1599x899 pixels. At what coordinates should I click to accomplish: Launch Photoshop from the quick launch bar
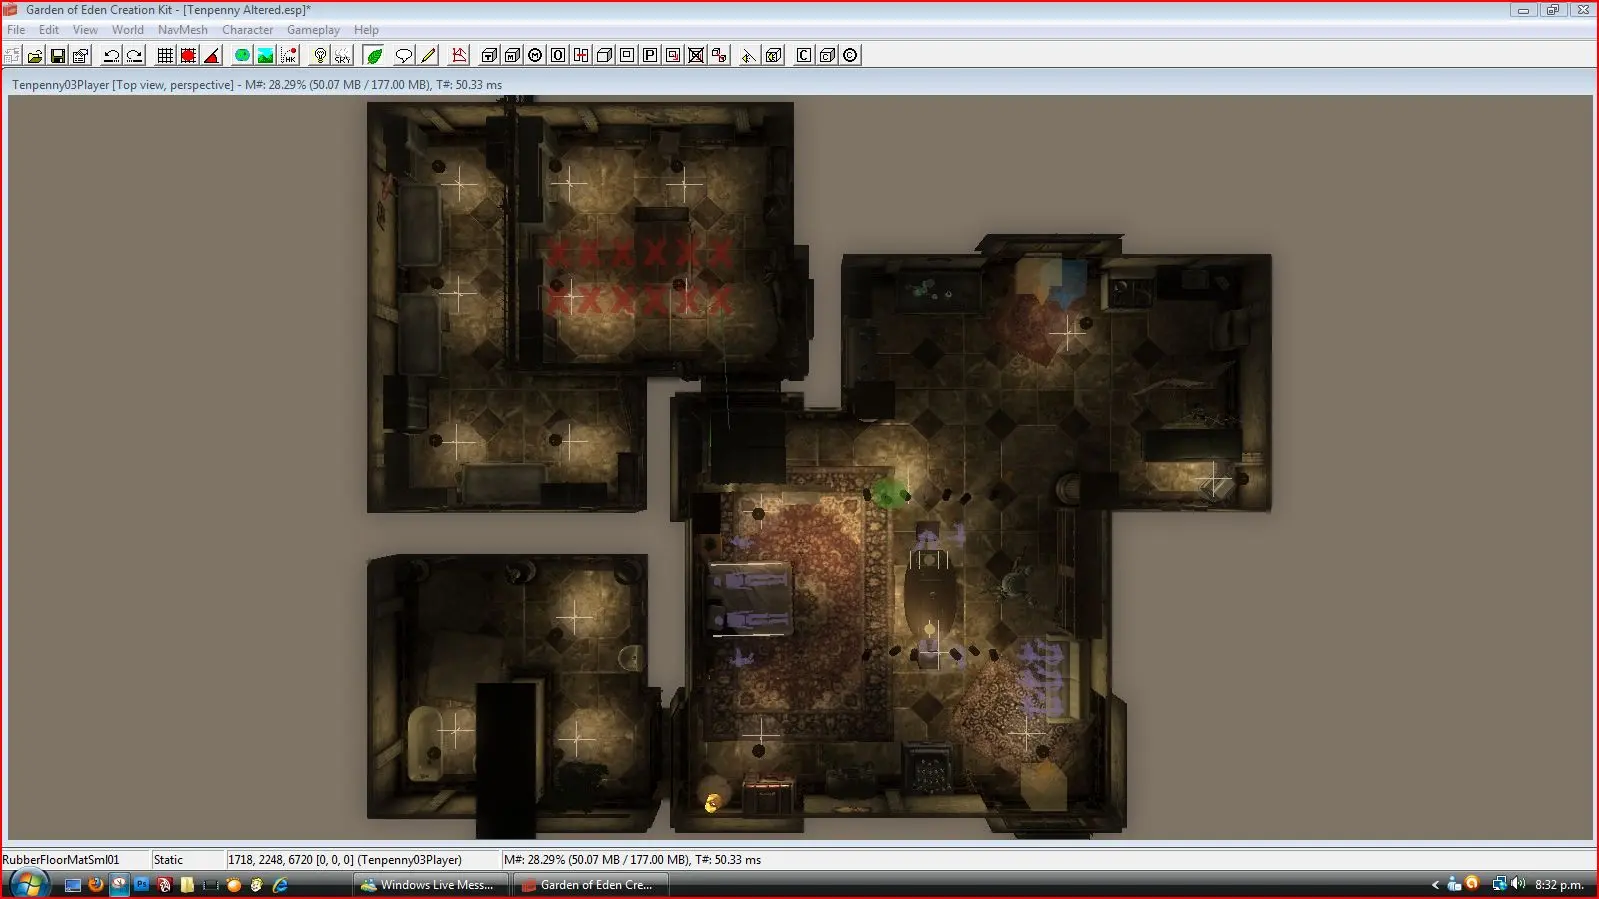tap(142, 885)
